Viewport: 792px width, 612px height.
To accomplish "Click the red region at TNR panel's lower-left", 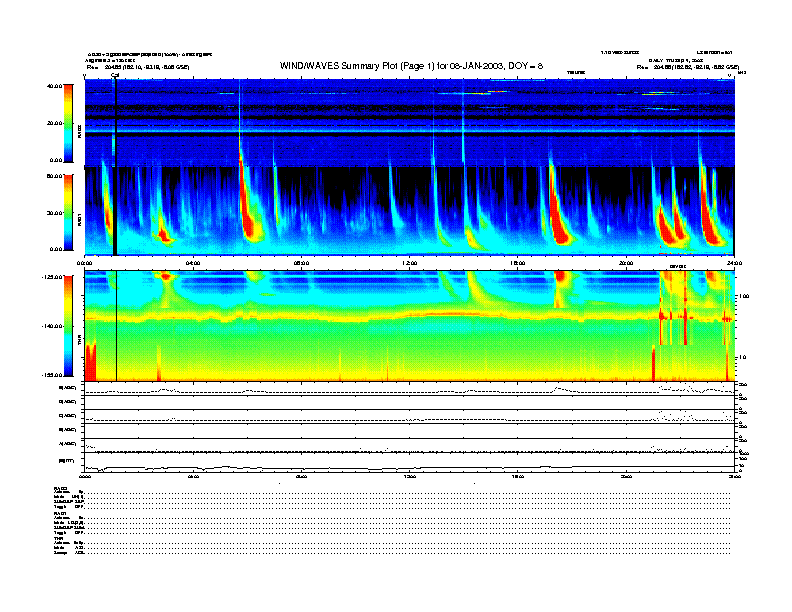I will click(x=90, y=362).
